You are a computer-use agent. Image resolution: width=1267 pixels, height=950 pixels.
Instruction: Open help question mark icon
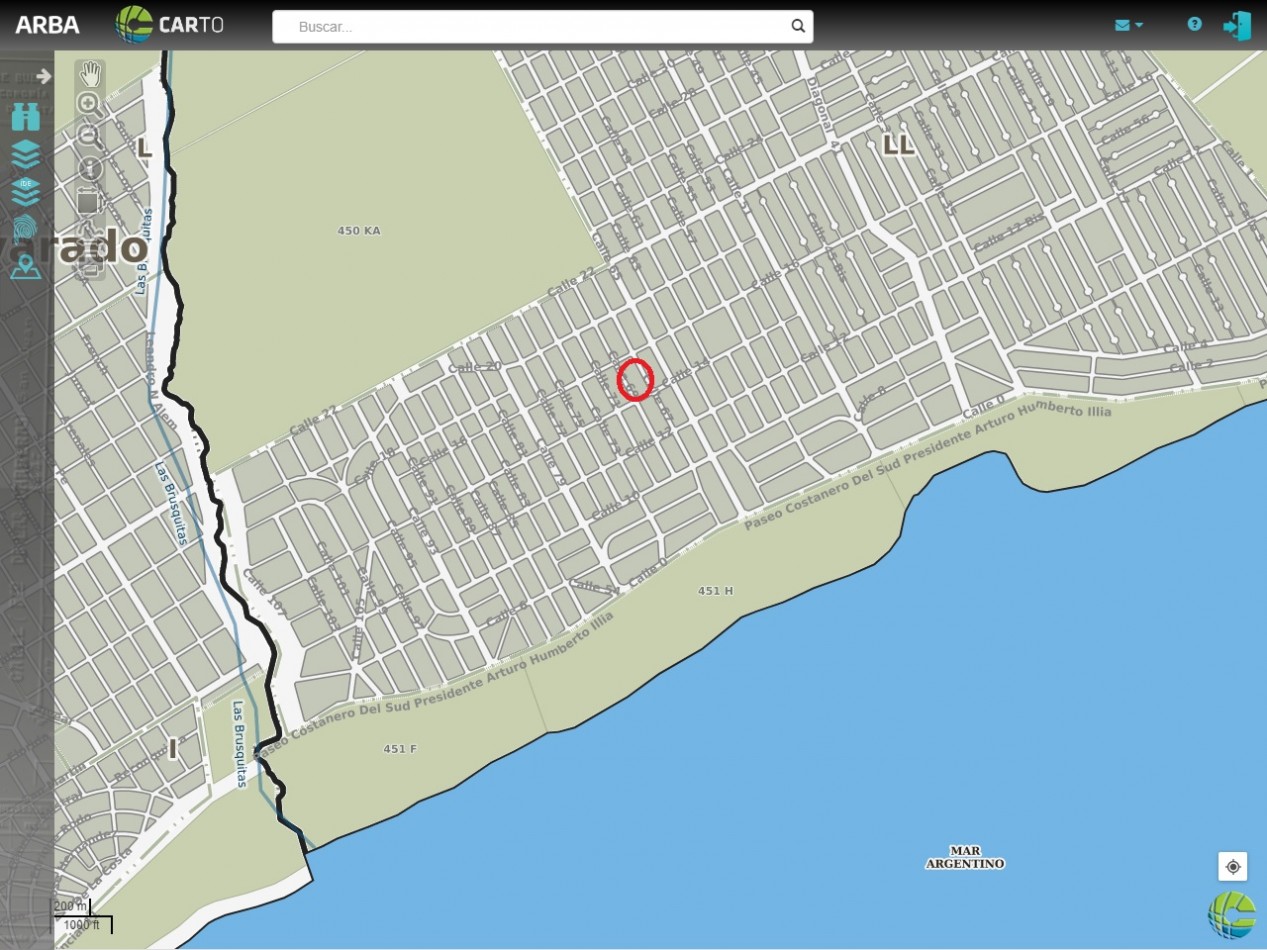[x=1194, y=24]
